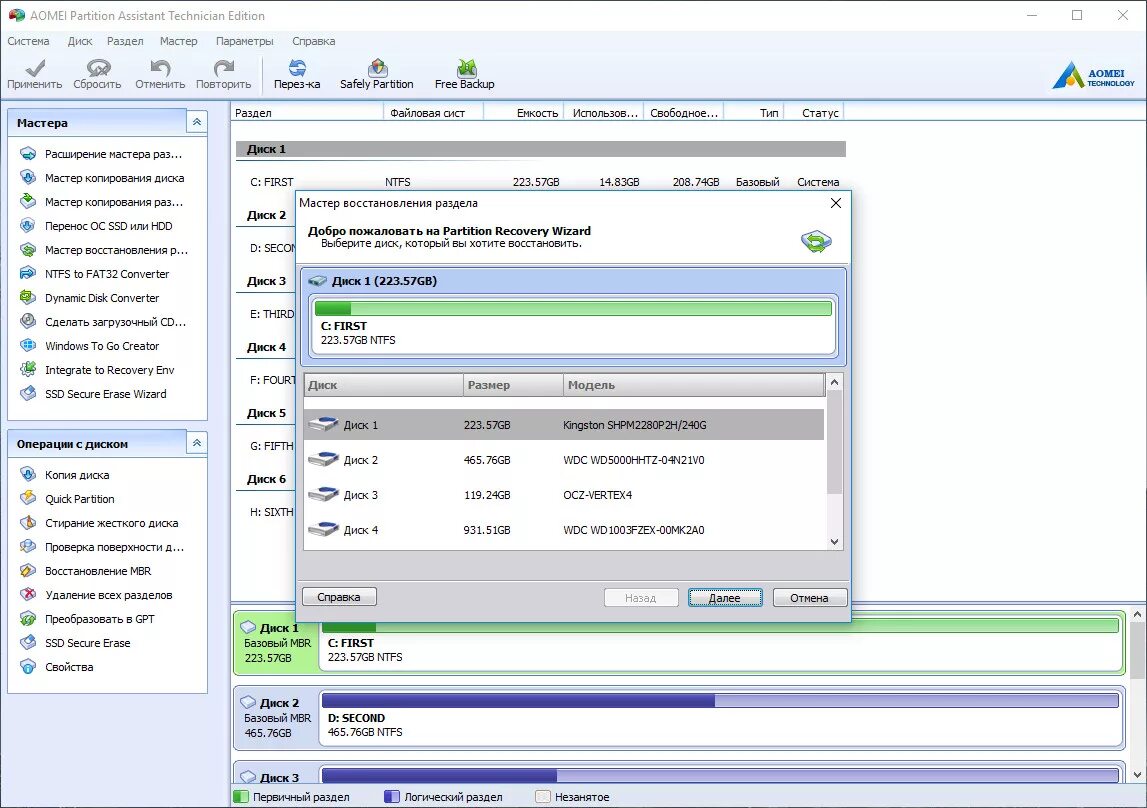Start Перенос ОС SSD или HDD
The height and width of the screenshot is (808, 1147).
click(x=97, y=226)
